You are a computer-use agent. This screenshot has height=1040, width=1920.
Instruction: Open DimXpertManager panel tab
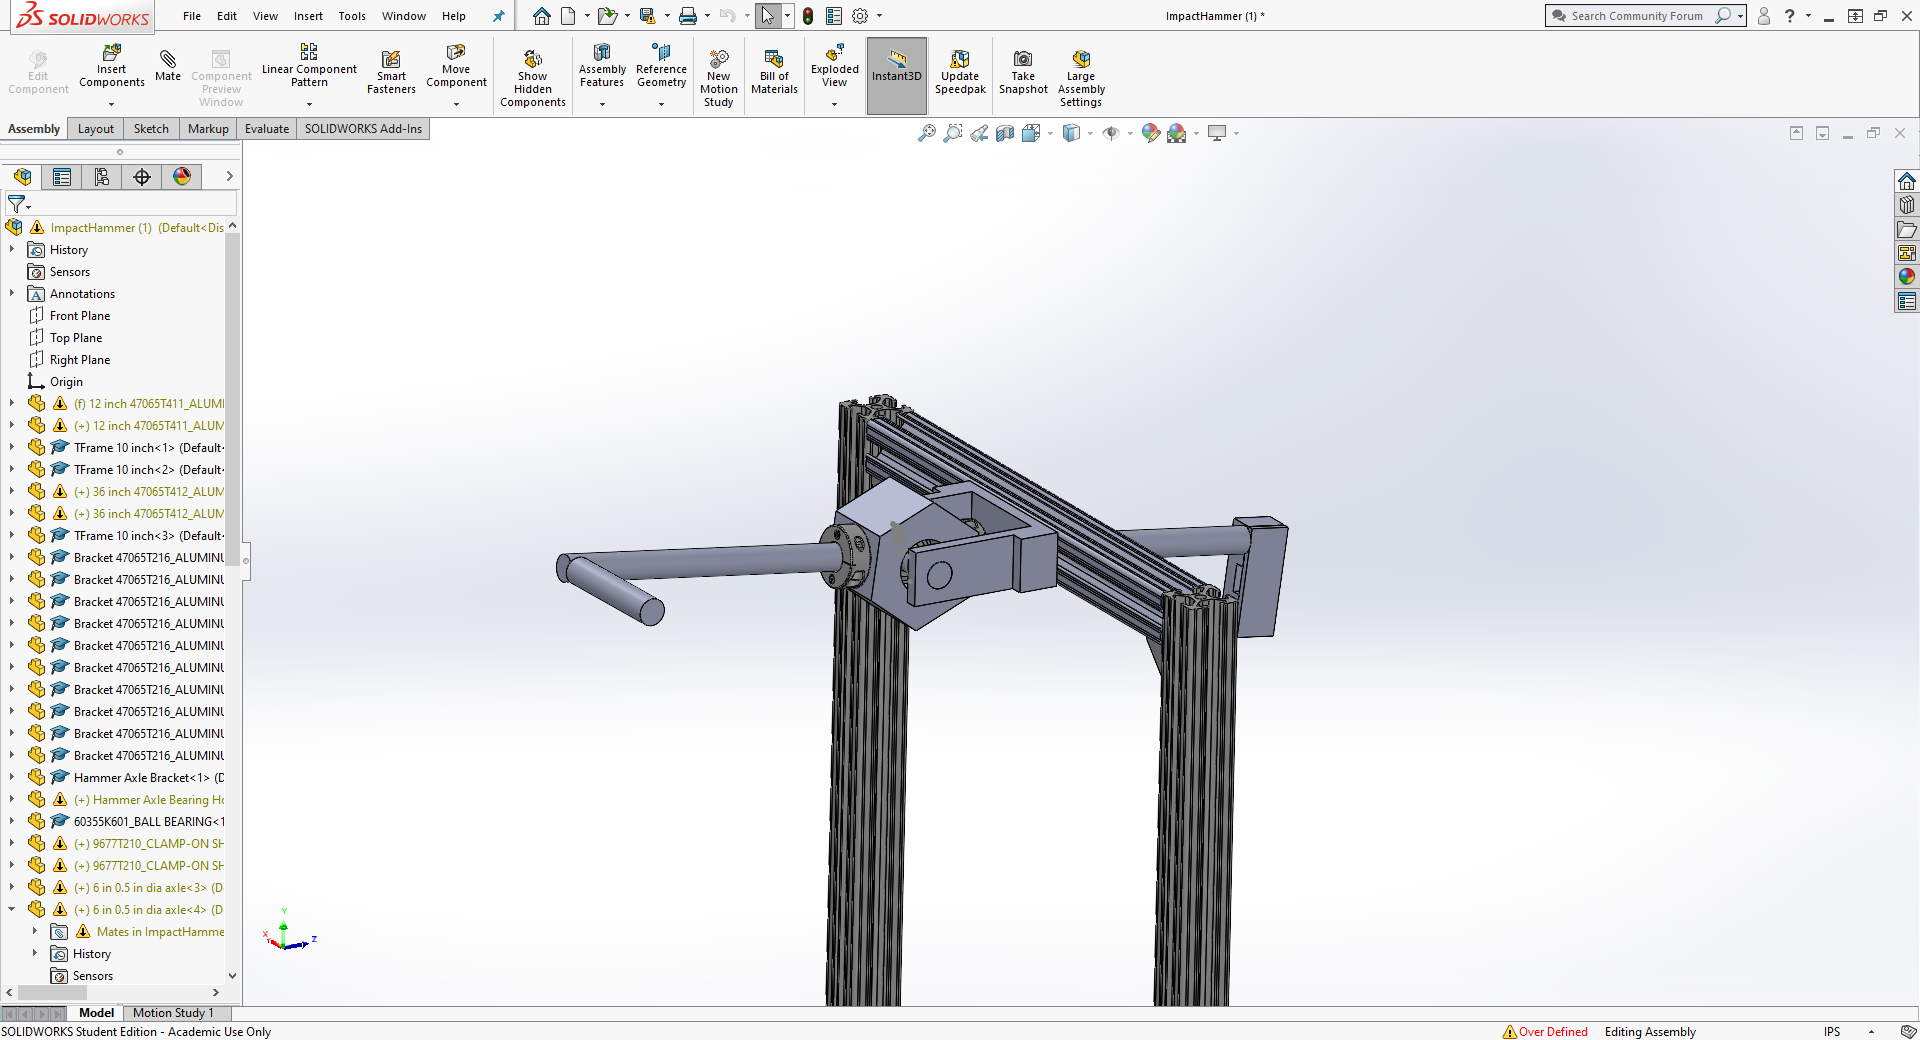pyautogui.click(x=142, y=177)
